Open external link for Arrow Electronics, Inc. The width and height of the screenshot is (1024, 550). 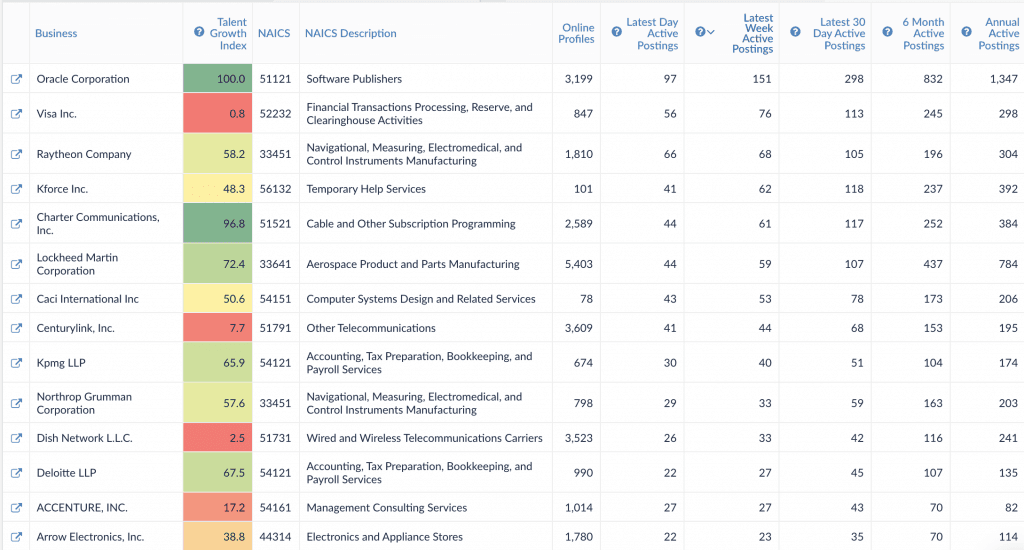tap(16, 537)
